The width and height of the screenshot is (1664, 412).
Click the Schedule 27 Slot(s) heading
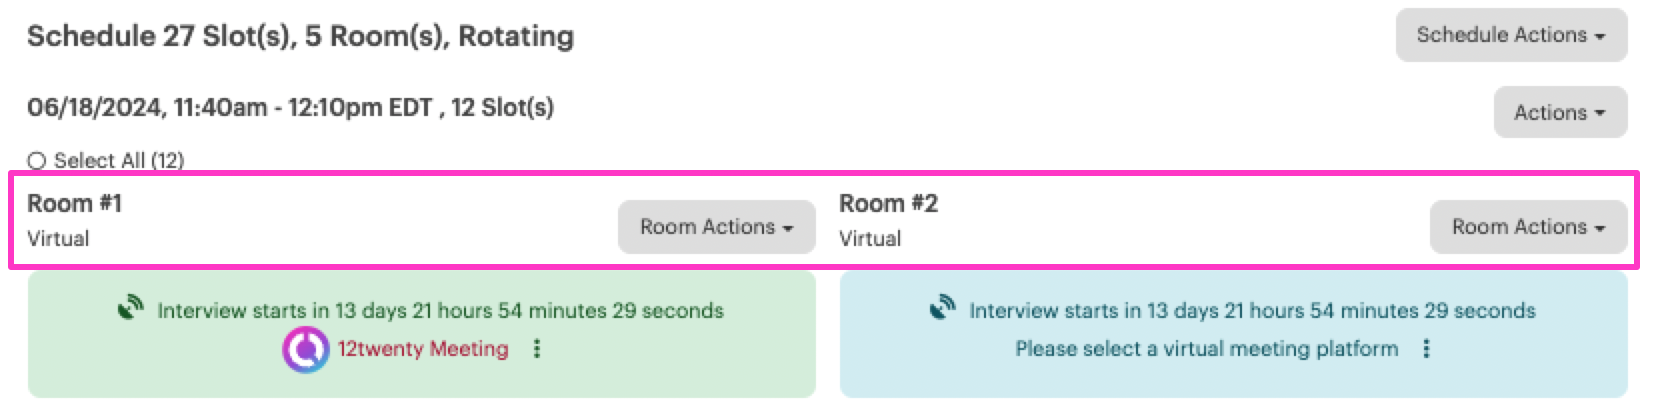coord(300,37)
